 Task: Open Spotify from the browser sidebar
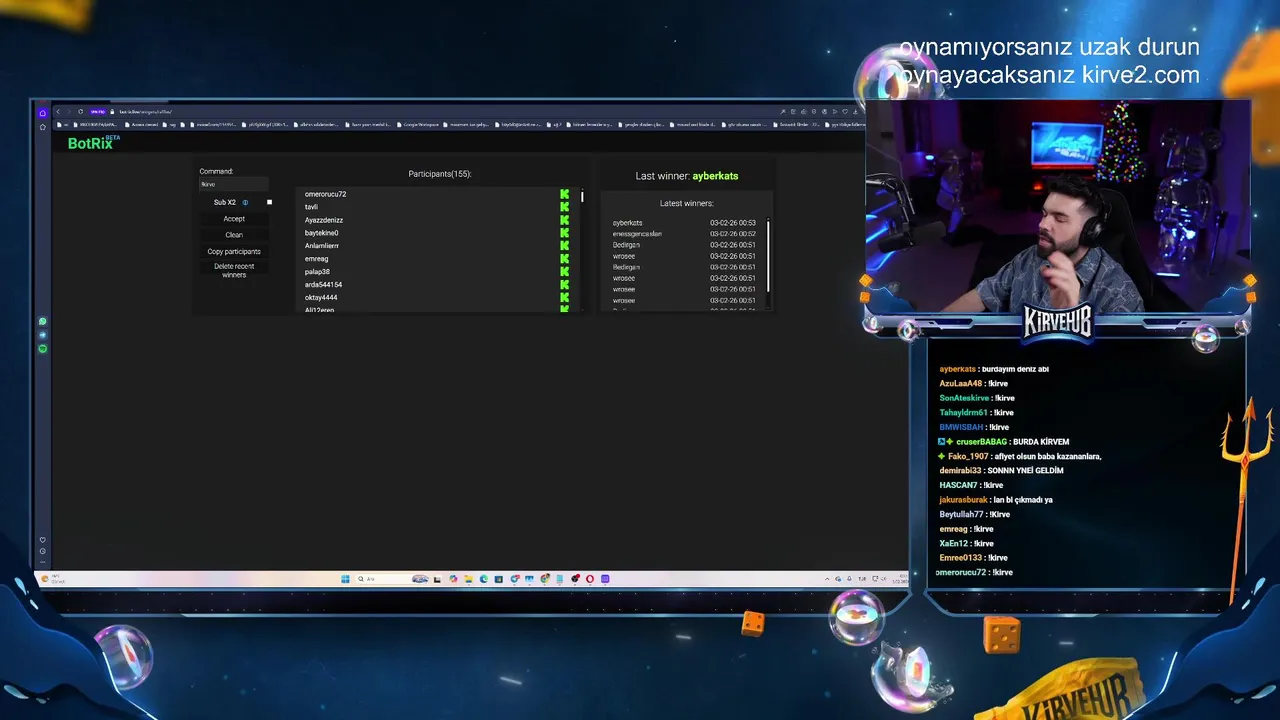(x=42, y=349)
